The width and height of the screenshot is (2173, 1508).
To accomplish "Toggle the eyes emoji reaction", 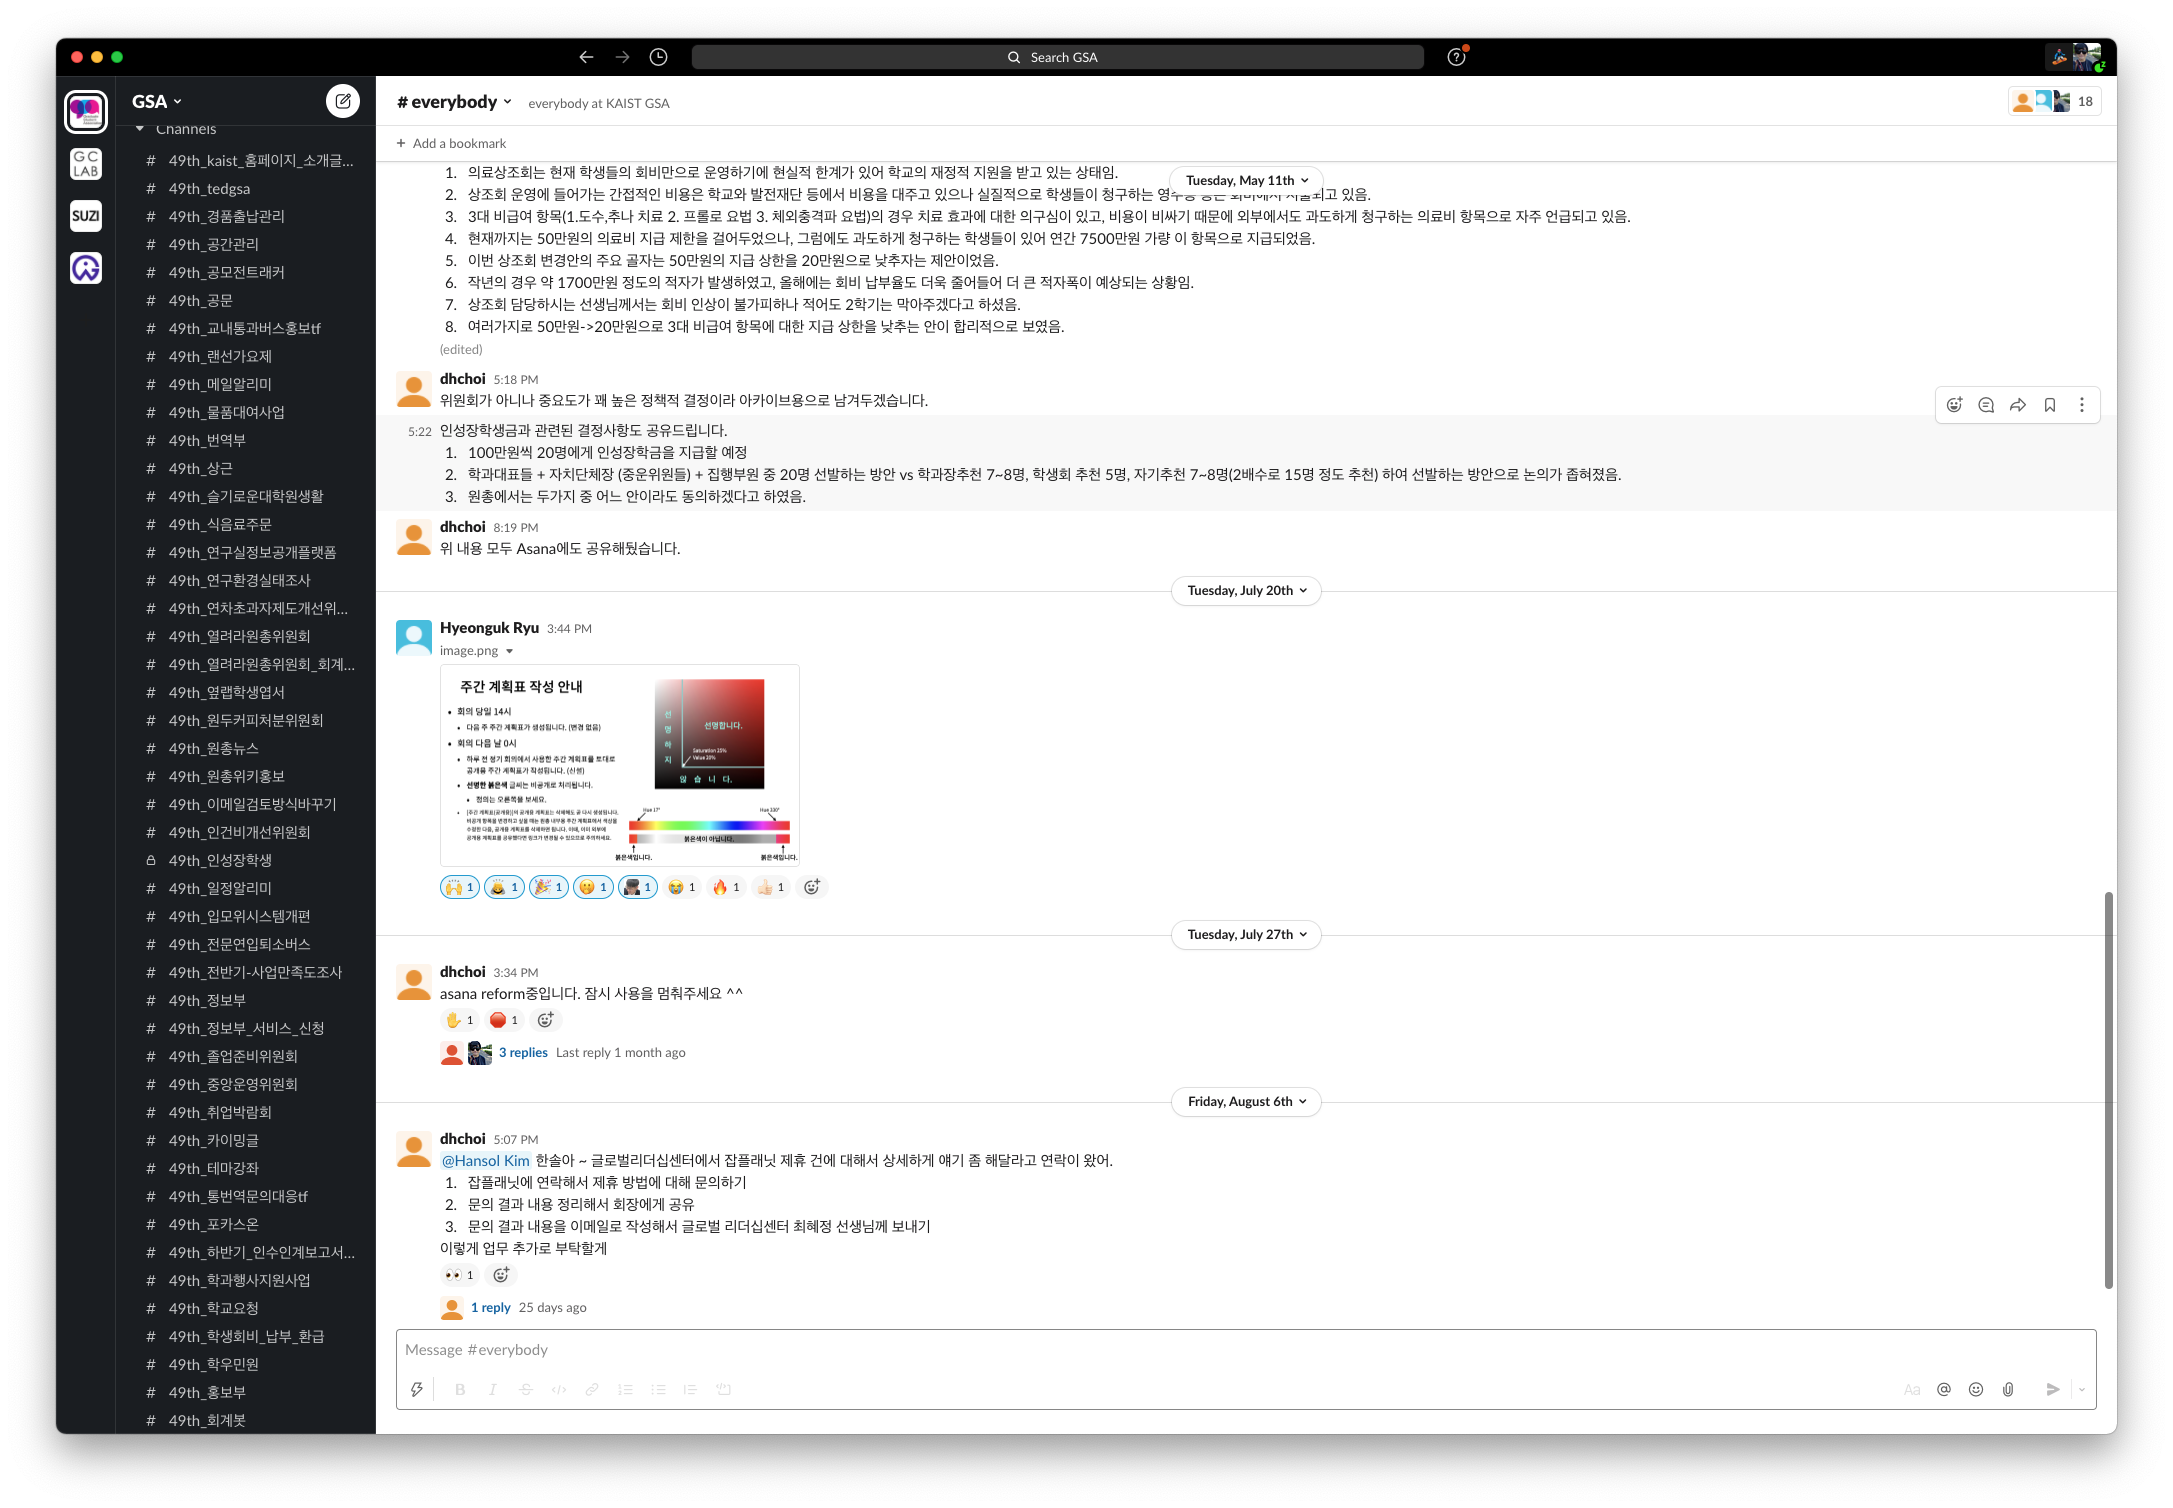I will pos(459,1275).
